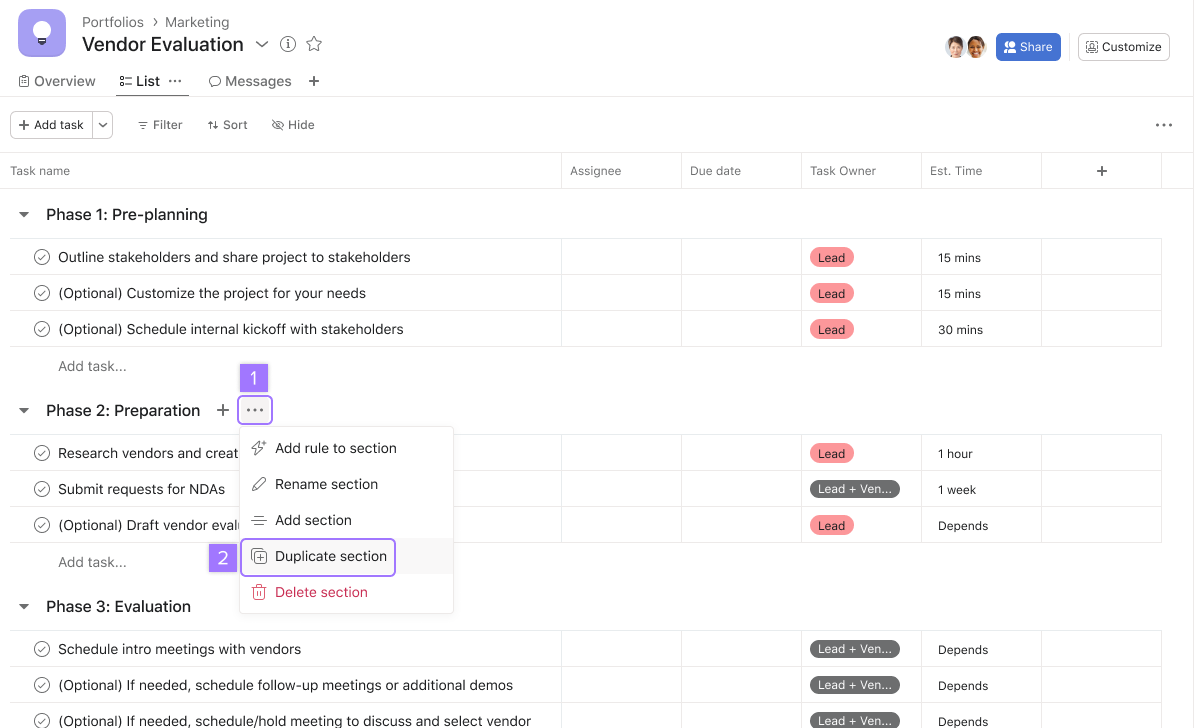Open the toolbar overflow menu on the right

click(1163, 124)
